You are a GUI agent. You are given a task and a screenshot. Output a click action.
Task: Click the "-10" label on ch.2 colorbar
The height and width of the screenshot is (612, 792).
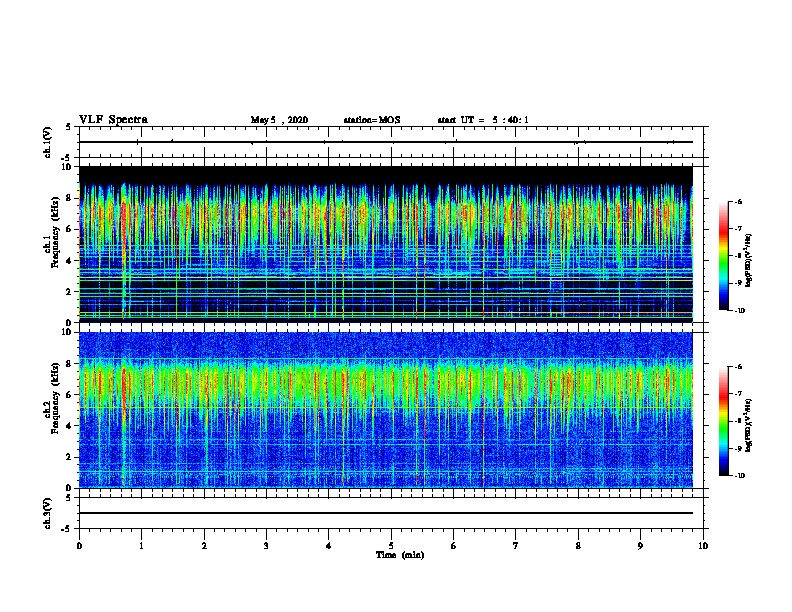click(739, 476)
